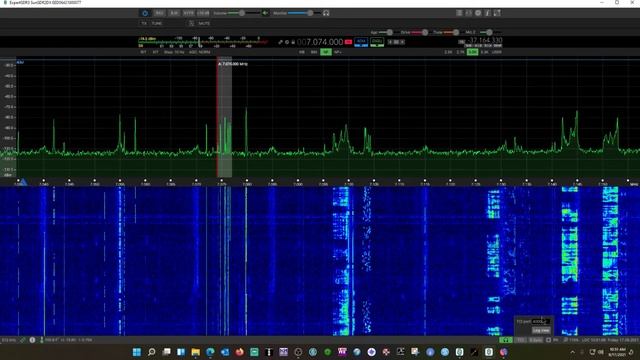The width and height of the screenshot is (640, 360).
Task: Enable XIT offset
Action: [x=156, y=52]
